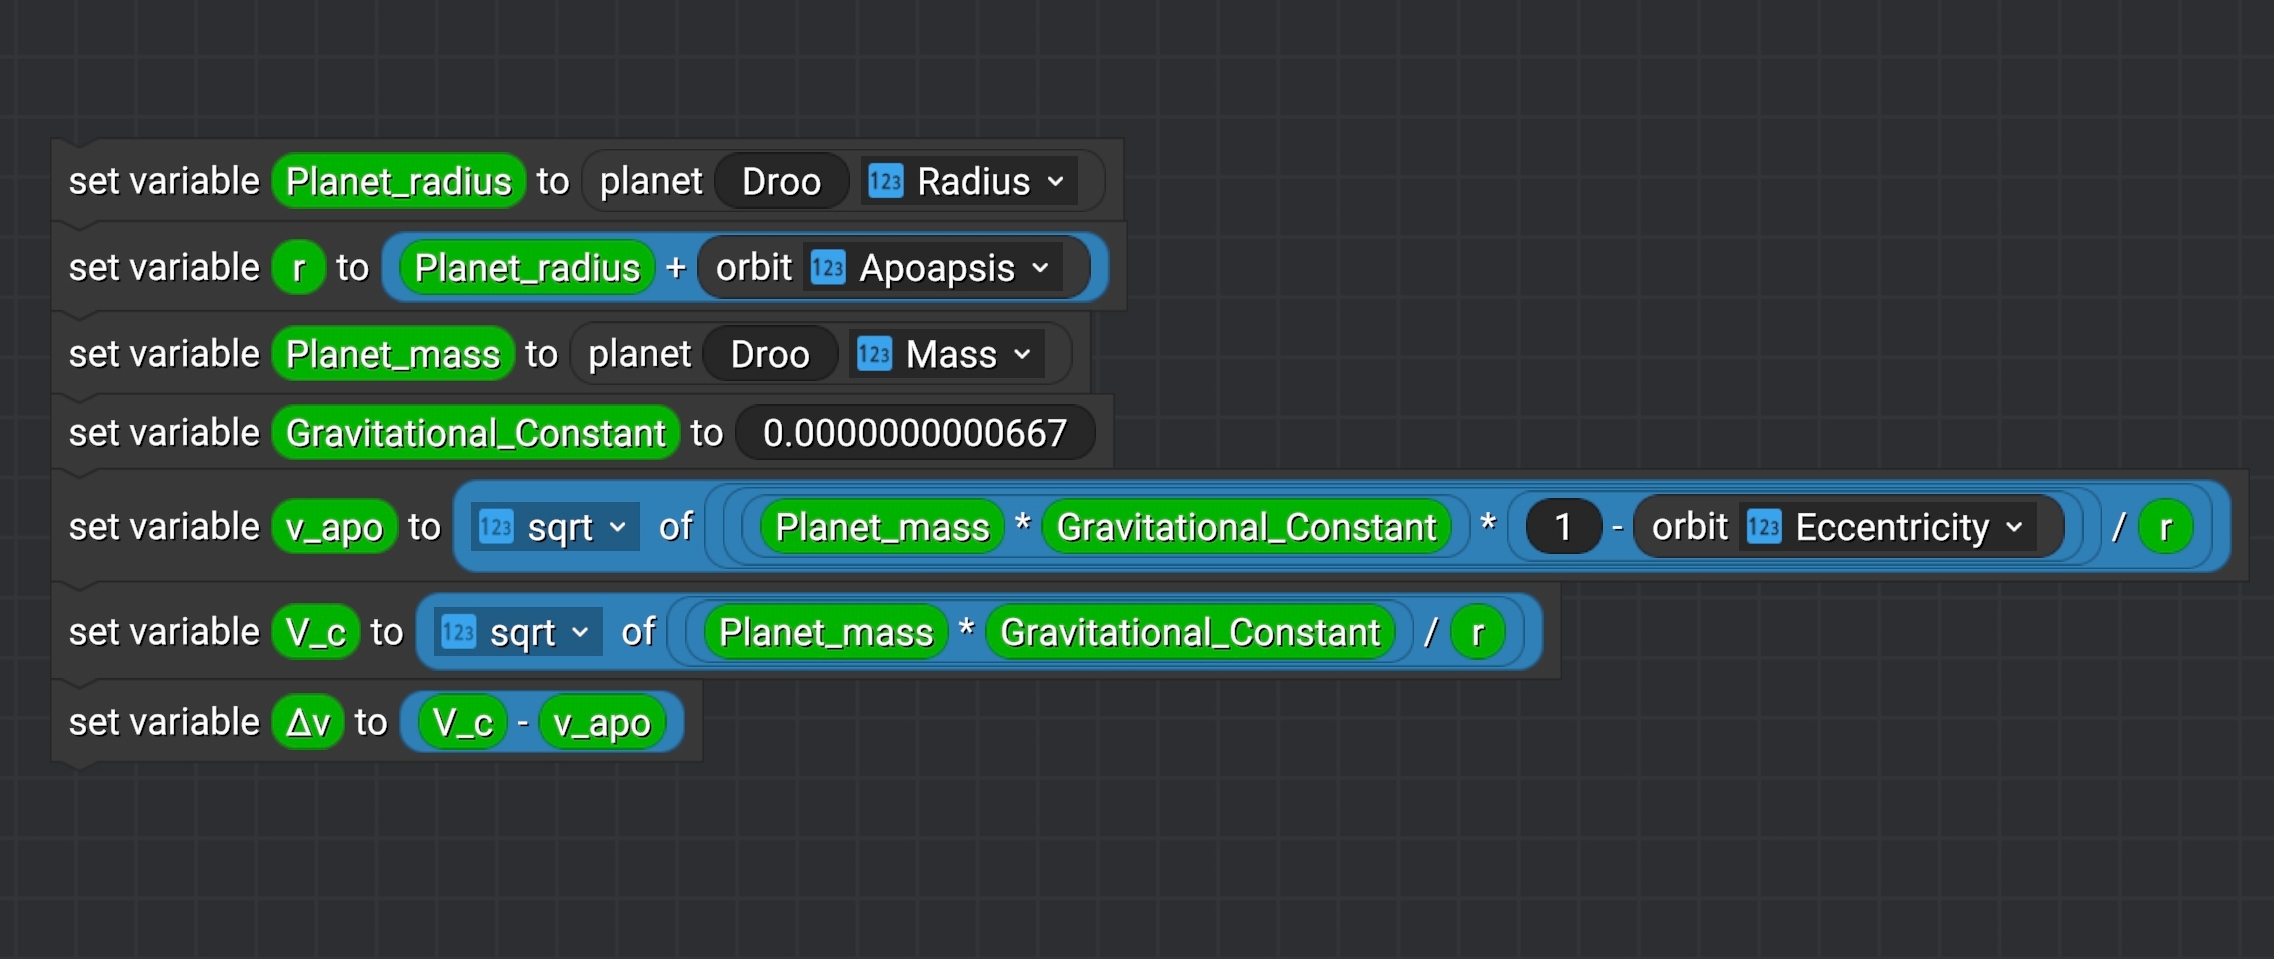The width and height of the screenshot is (2274, 959).
Task: Select the v_apo variable being set
Action: coord(334,527)
